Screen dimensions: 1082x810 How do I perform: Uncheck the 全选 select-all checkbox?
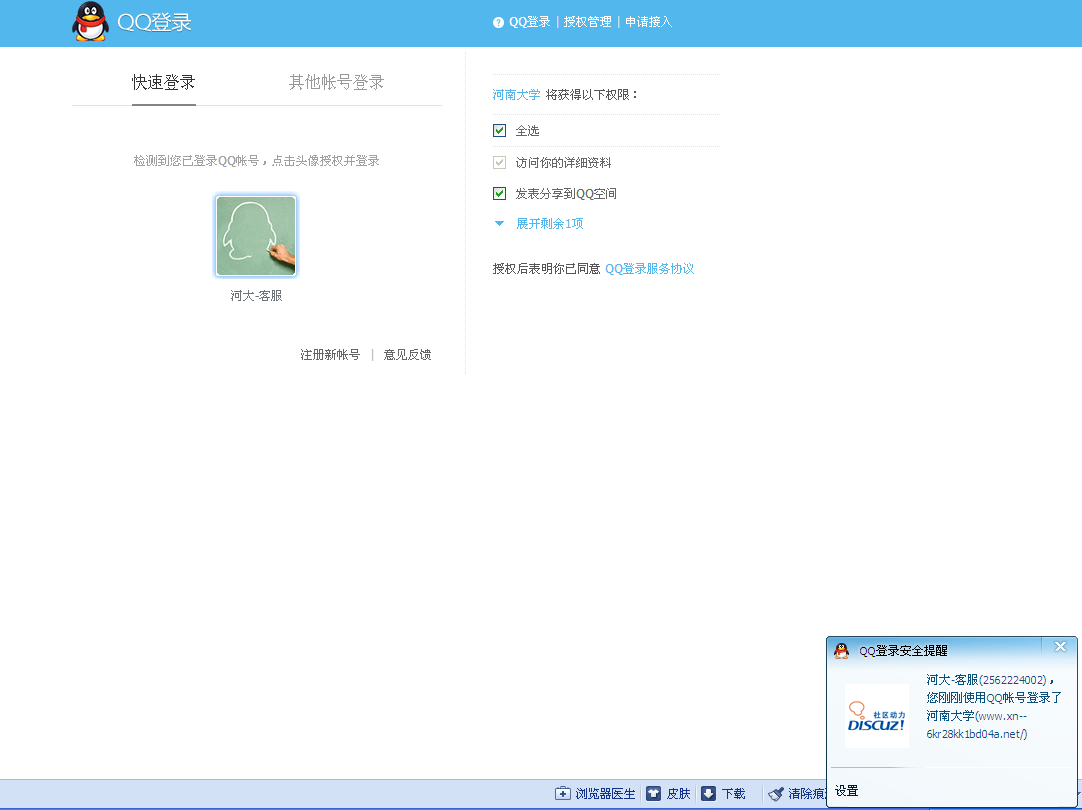pyautogui.click(x=500, y=131)
